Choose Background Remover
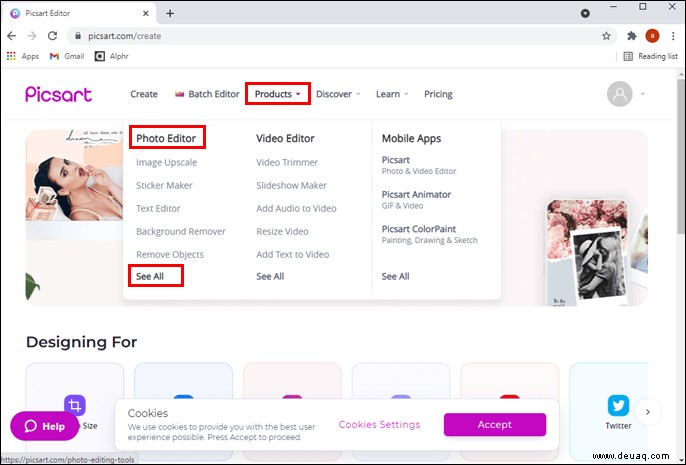This screenshot has height=465, width=686. pos(181,231)
